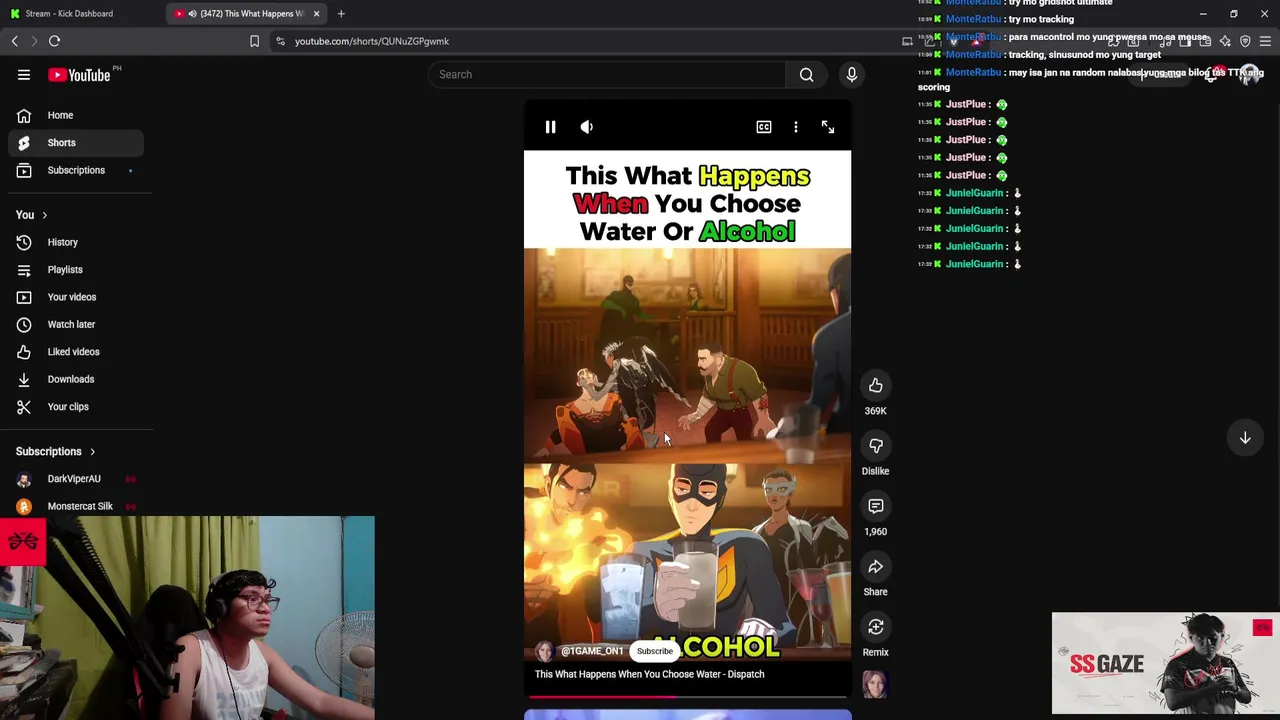Open Subscriptions feed in sidebar
The width and height of the screenshot is (1280, 720).
point(76,170)
